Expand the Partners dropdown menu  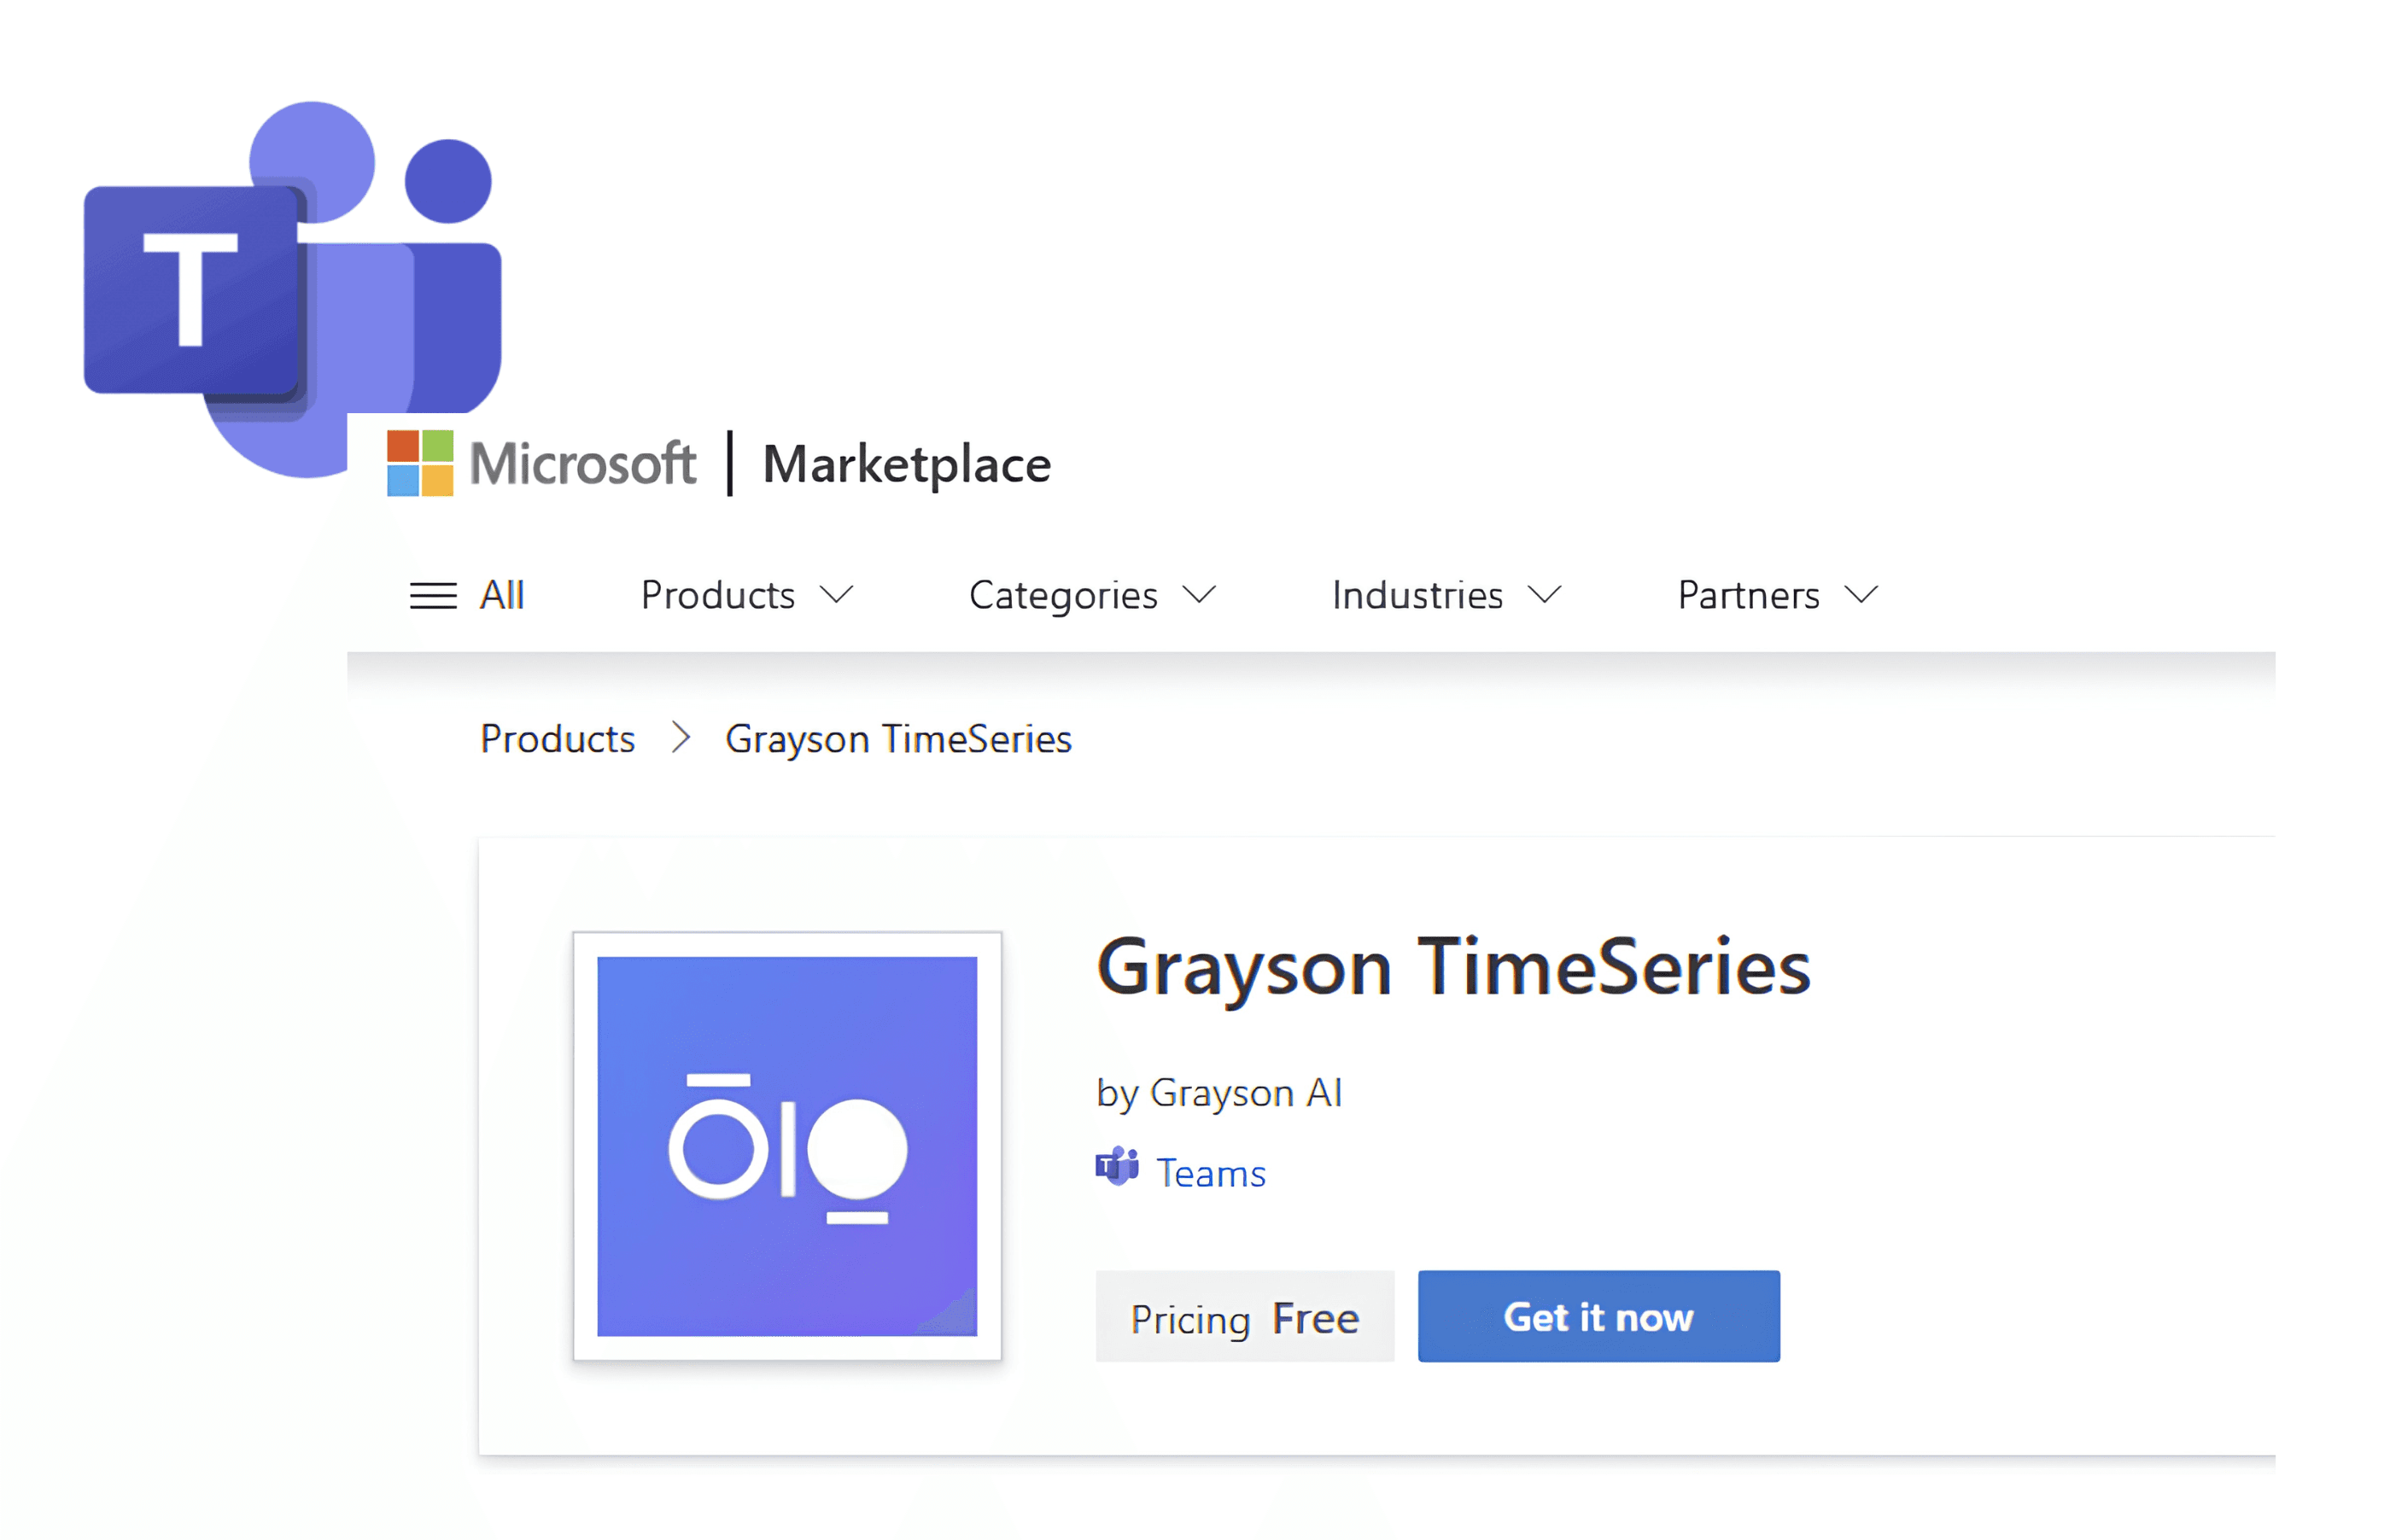point(1778,596)
